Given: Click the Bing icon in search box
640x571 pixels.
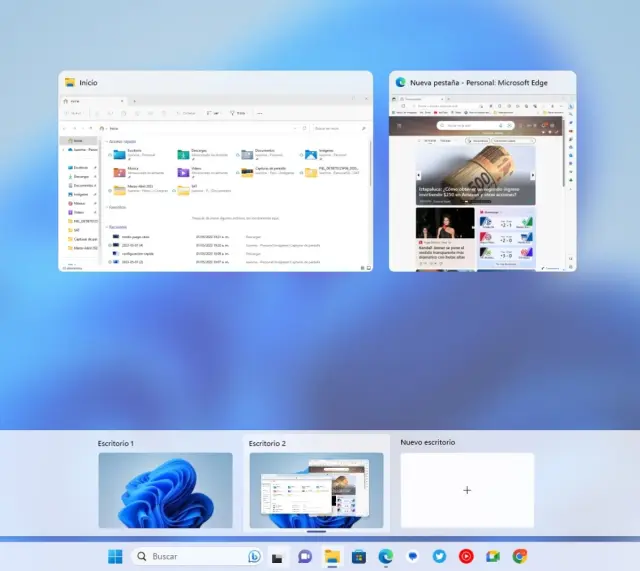Looking at the screenshot, I should (254, 556).
